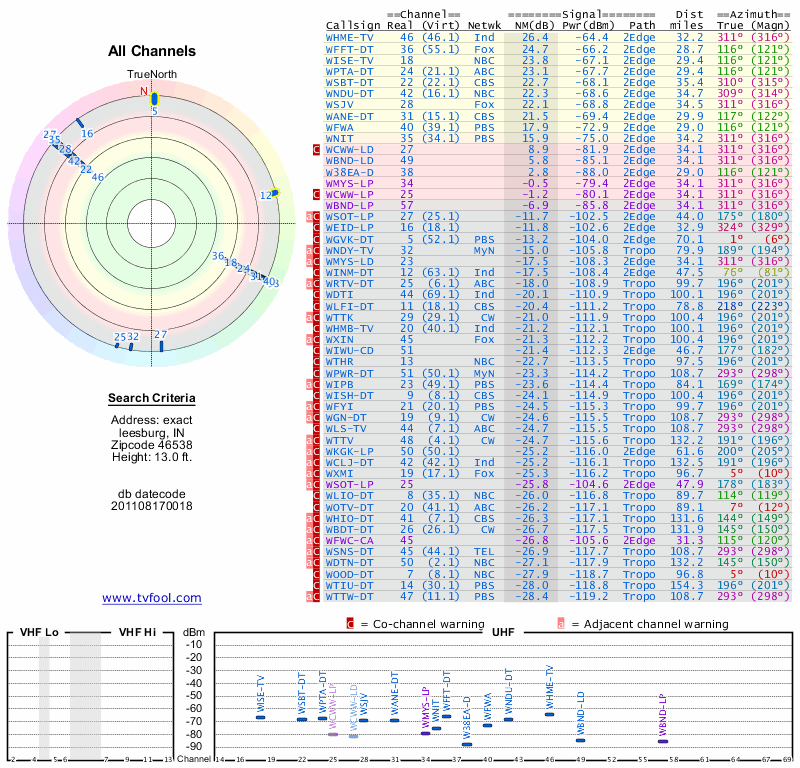Click channel 16 marker on radar plot
This screenshot has width=800, height=768.
pyautogui.click(x=80, y=123)
